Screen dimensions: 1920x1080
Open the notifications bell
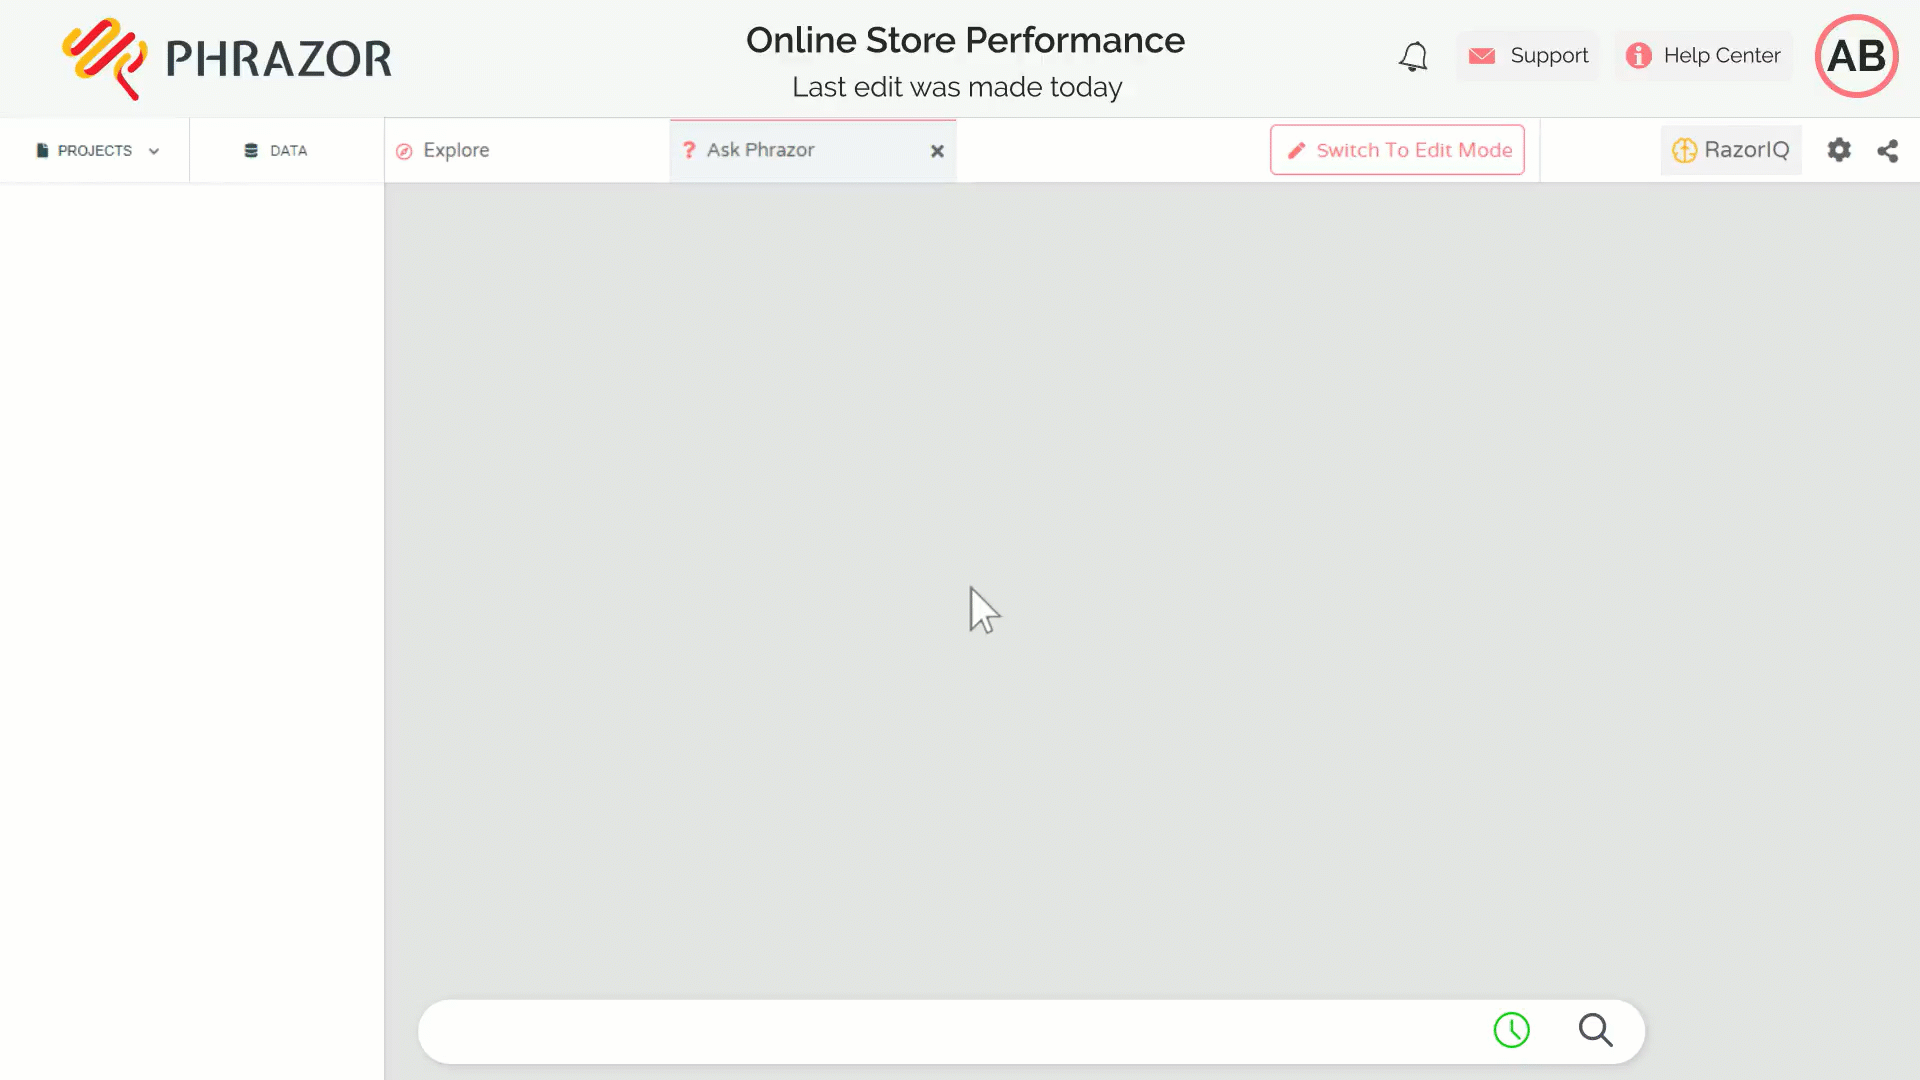1413,57
